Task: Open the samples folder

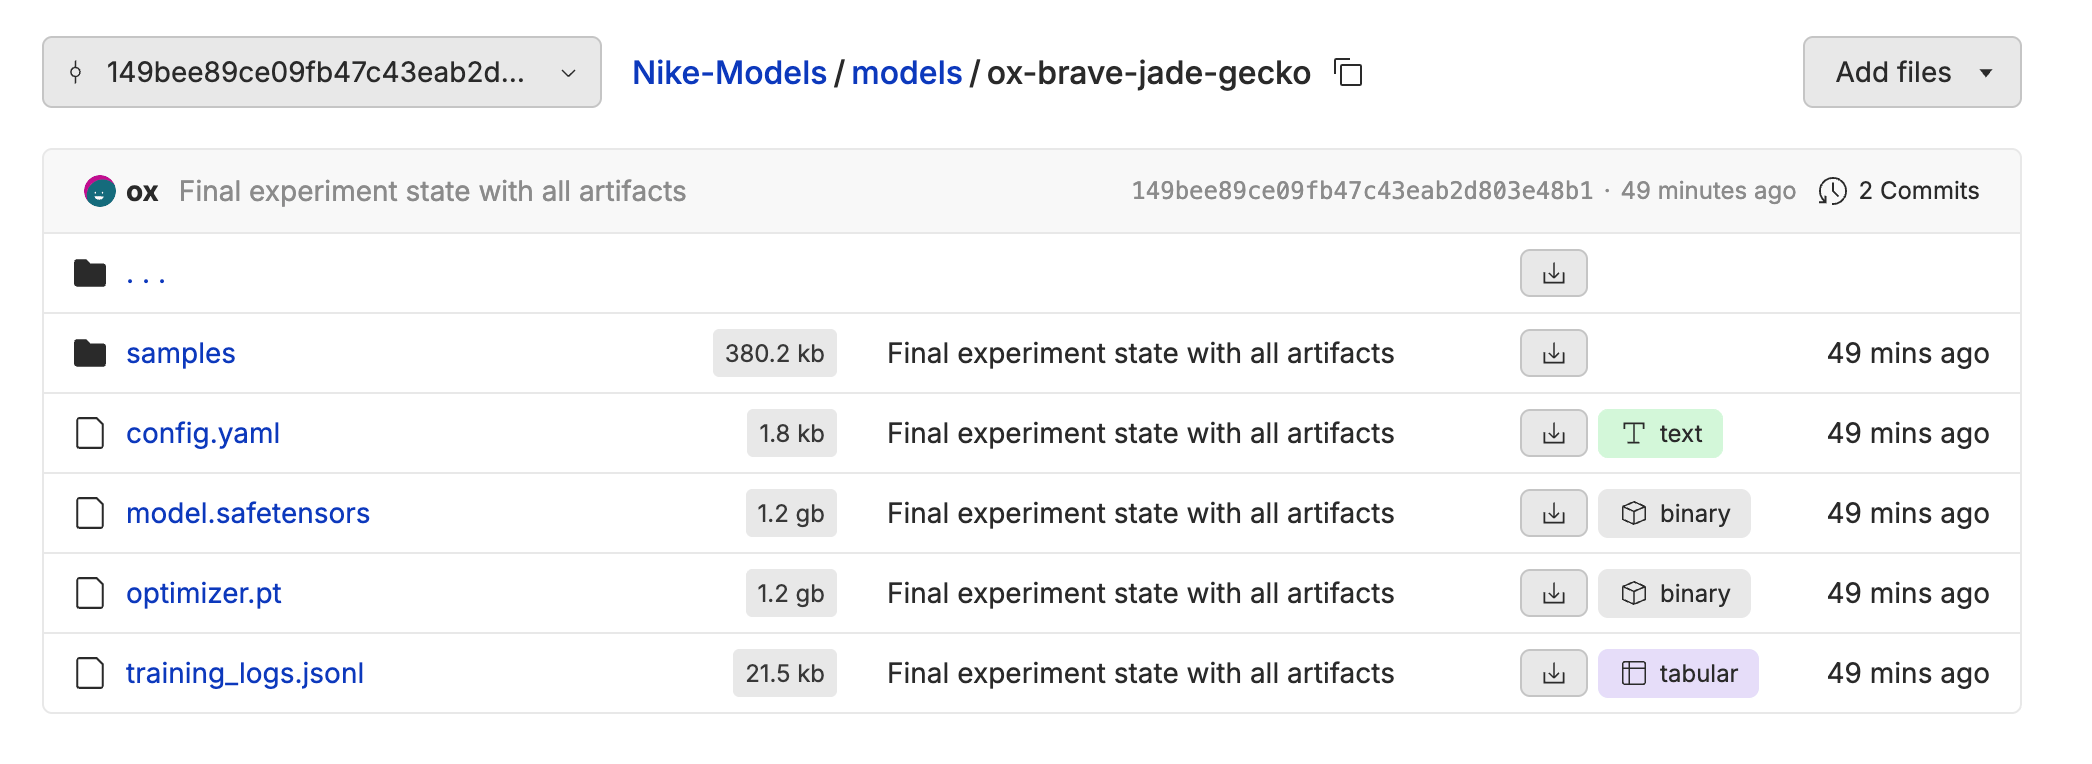Action: point(180,353)
